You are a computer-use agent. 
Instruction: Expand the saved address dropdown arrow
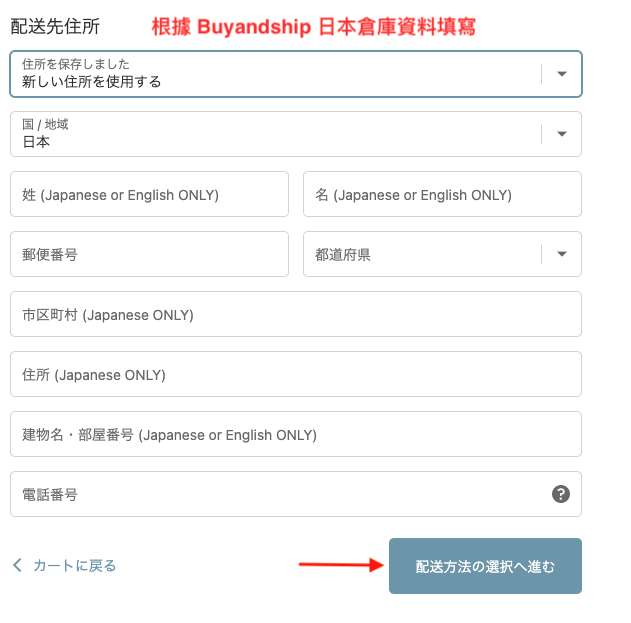click(561, 74)
